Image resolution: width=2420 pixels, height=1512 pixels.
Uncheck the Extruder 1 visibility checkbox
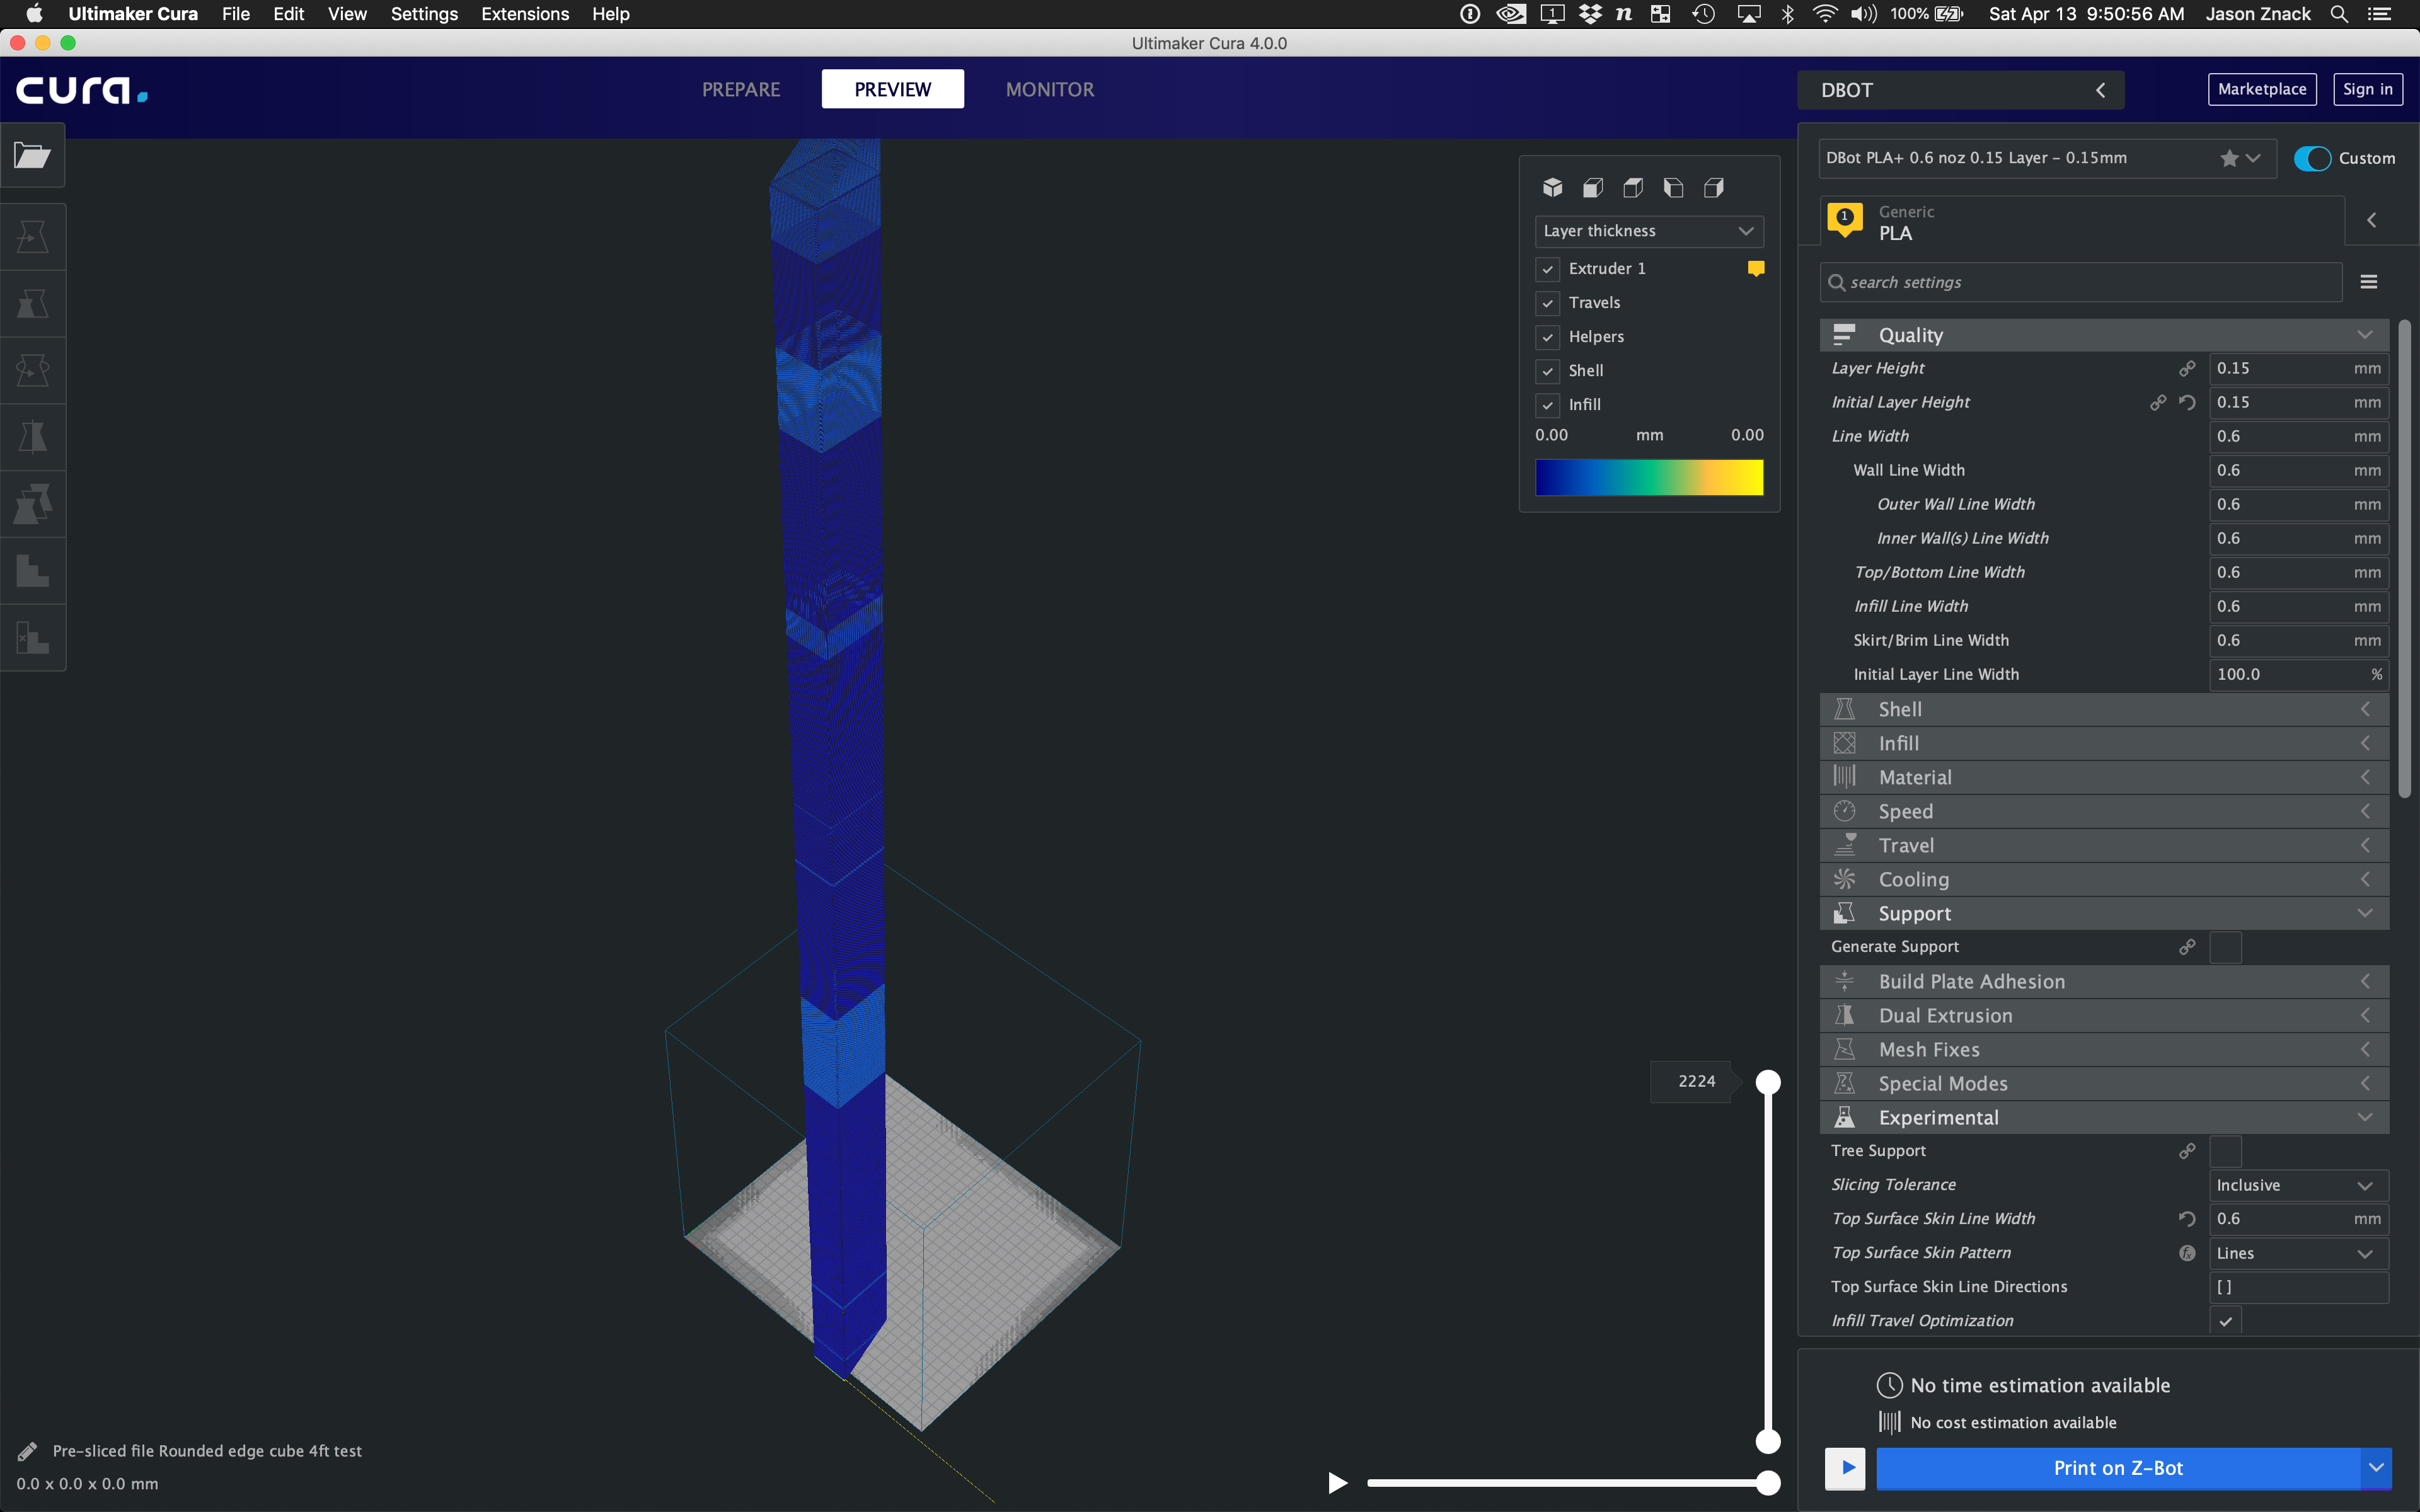coord(1548,269)
